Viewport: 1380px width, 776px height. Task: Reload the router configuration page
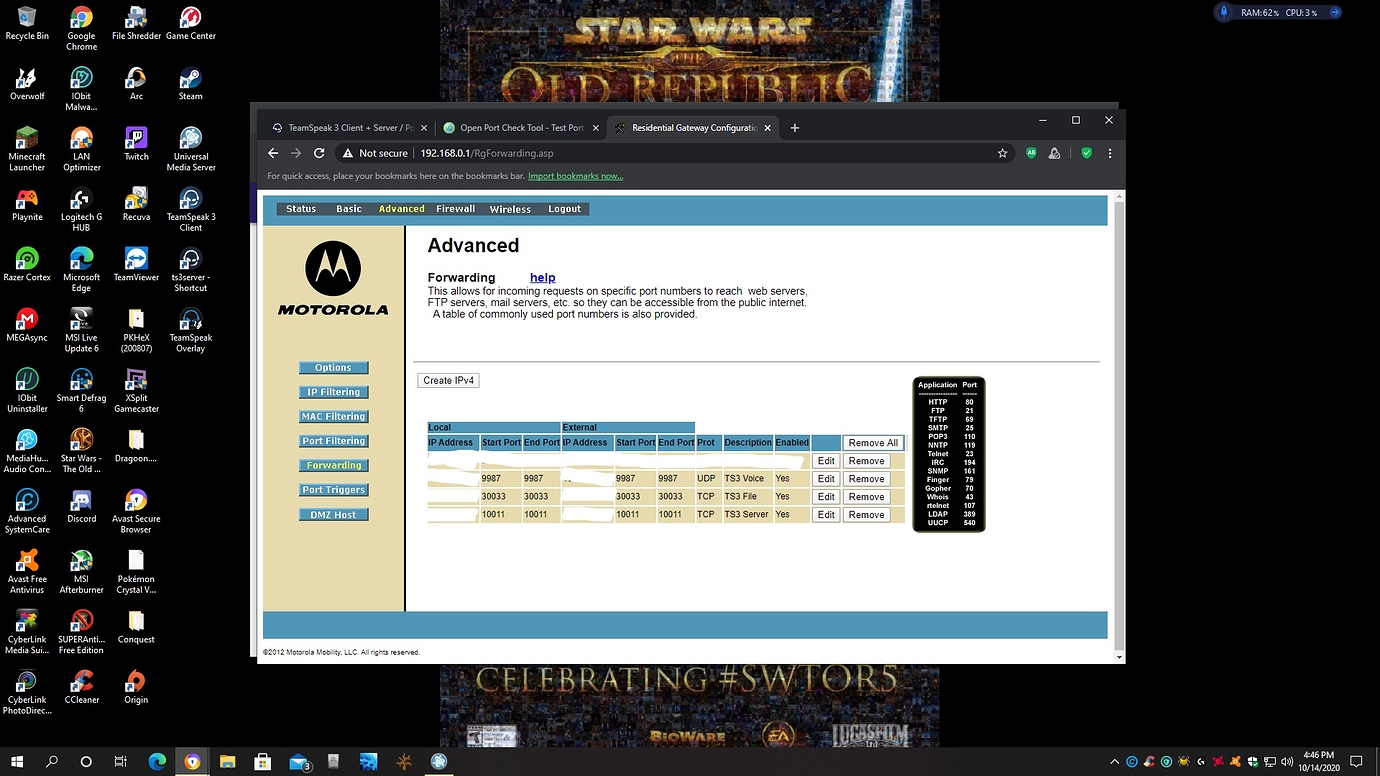point(319,153)
